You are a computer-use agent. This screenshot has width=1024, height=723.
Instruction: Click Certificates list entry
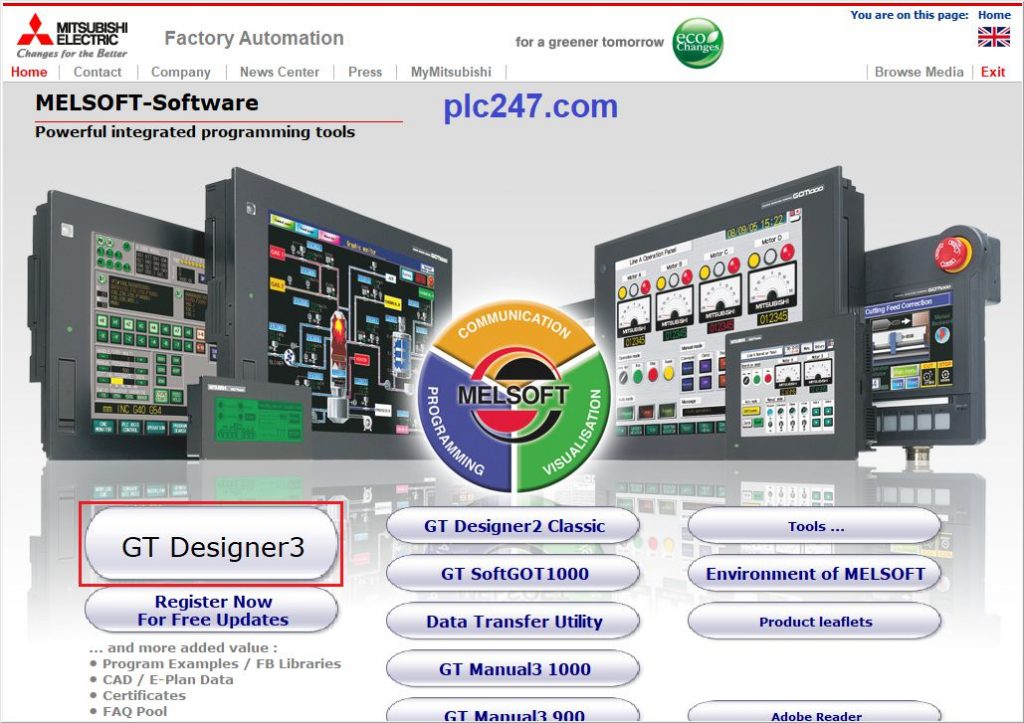[144, 696]
